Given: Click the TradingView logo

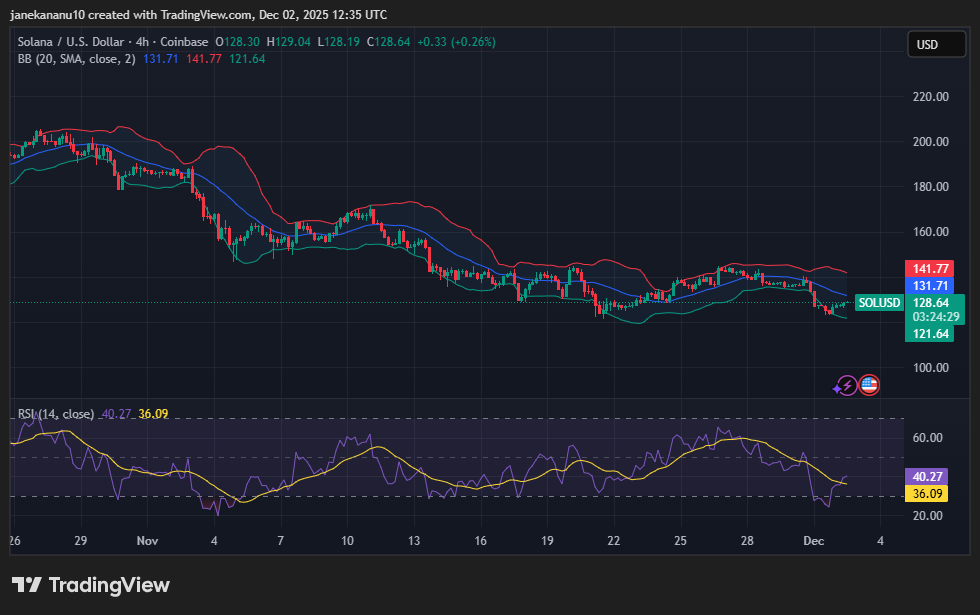Looking at the screenshot, I should [91, 585].
